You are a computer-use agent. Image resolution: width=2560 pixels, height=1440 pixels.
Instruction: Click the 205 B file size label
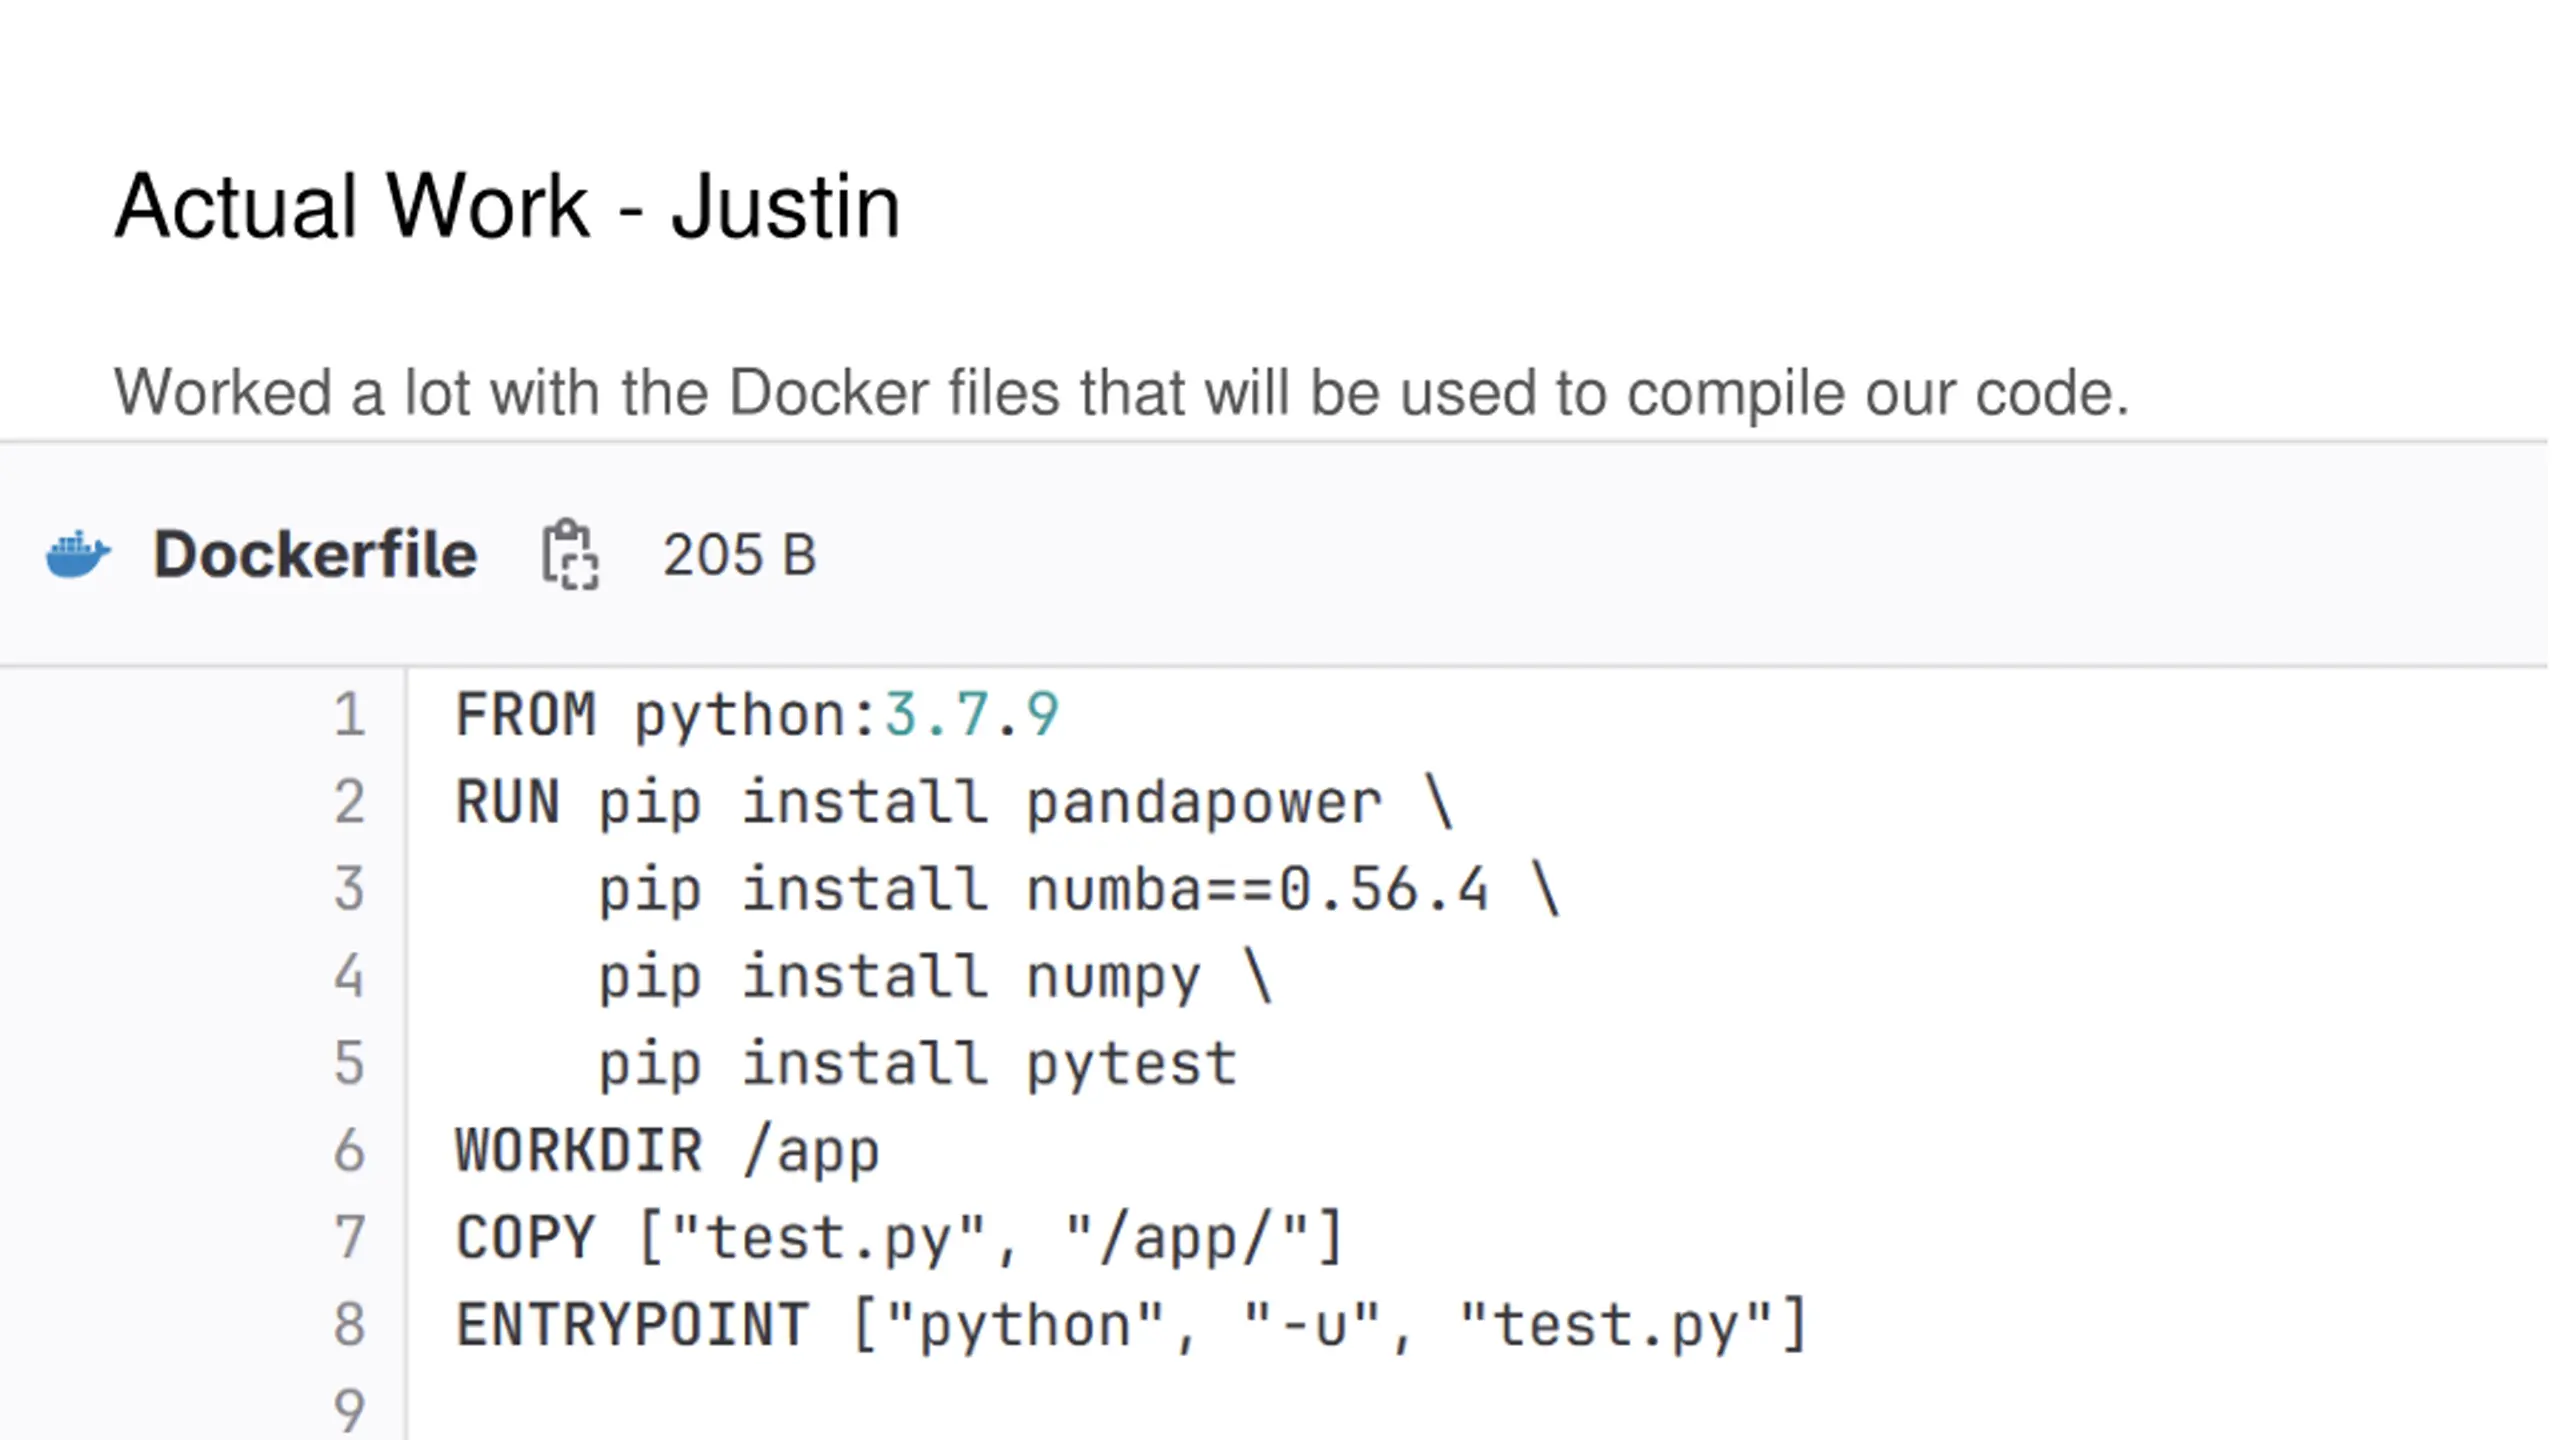[x=740, y=555]
